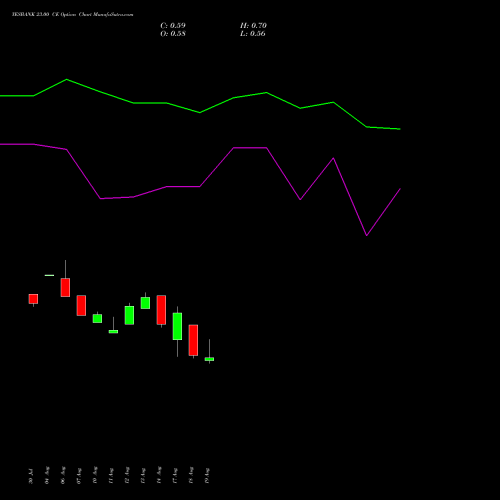Click the 18 Aug date label
Image resolution: width=500 pixels, height=500 pixels.
coord(191,475)
